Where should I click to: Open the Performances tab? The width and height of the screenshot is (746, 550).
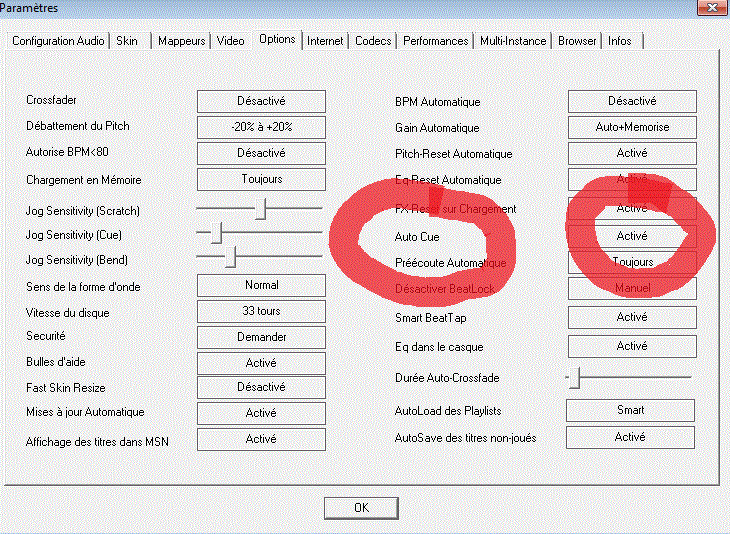[436, 41]
